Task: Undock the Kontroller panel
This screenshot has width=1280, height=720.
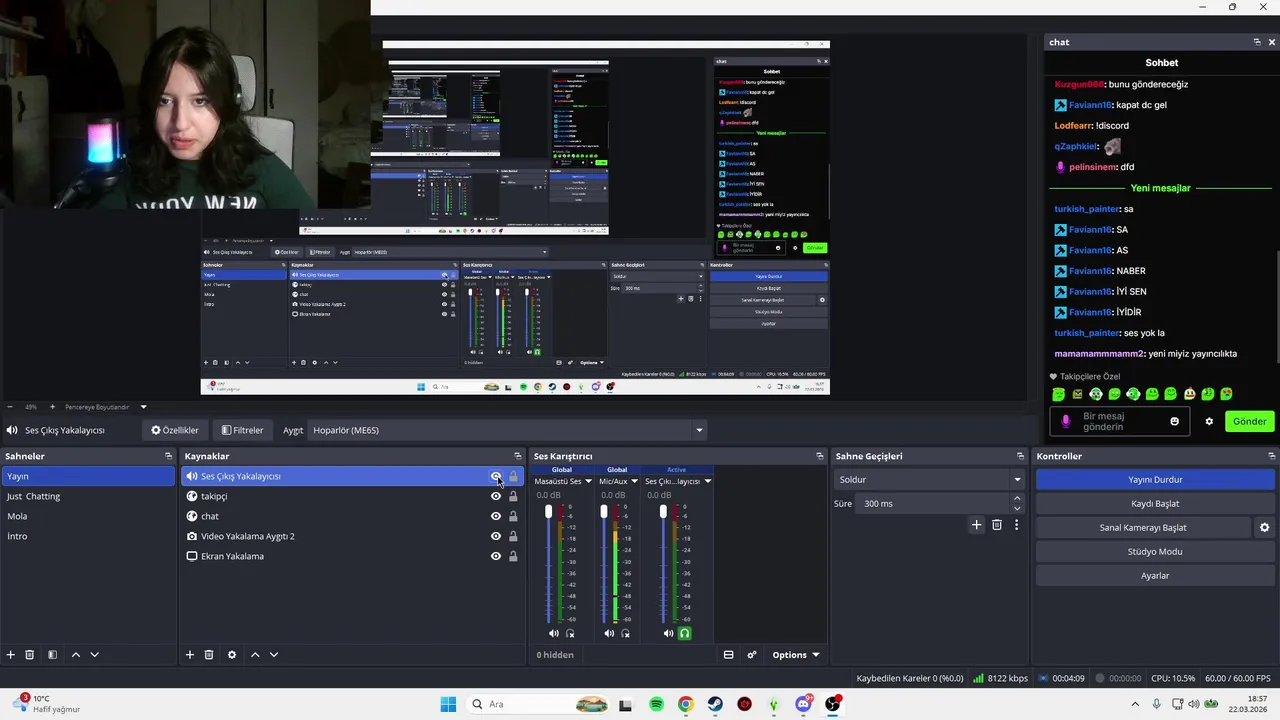Action: pyautogui.click(x=1270, y=456)
